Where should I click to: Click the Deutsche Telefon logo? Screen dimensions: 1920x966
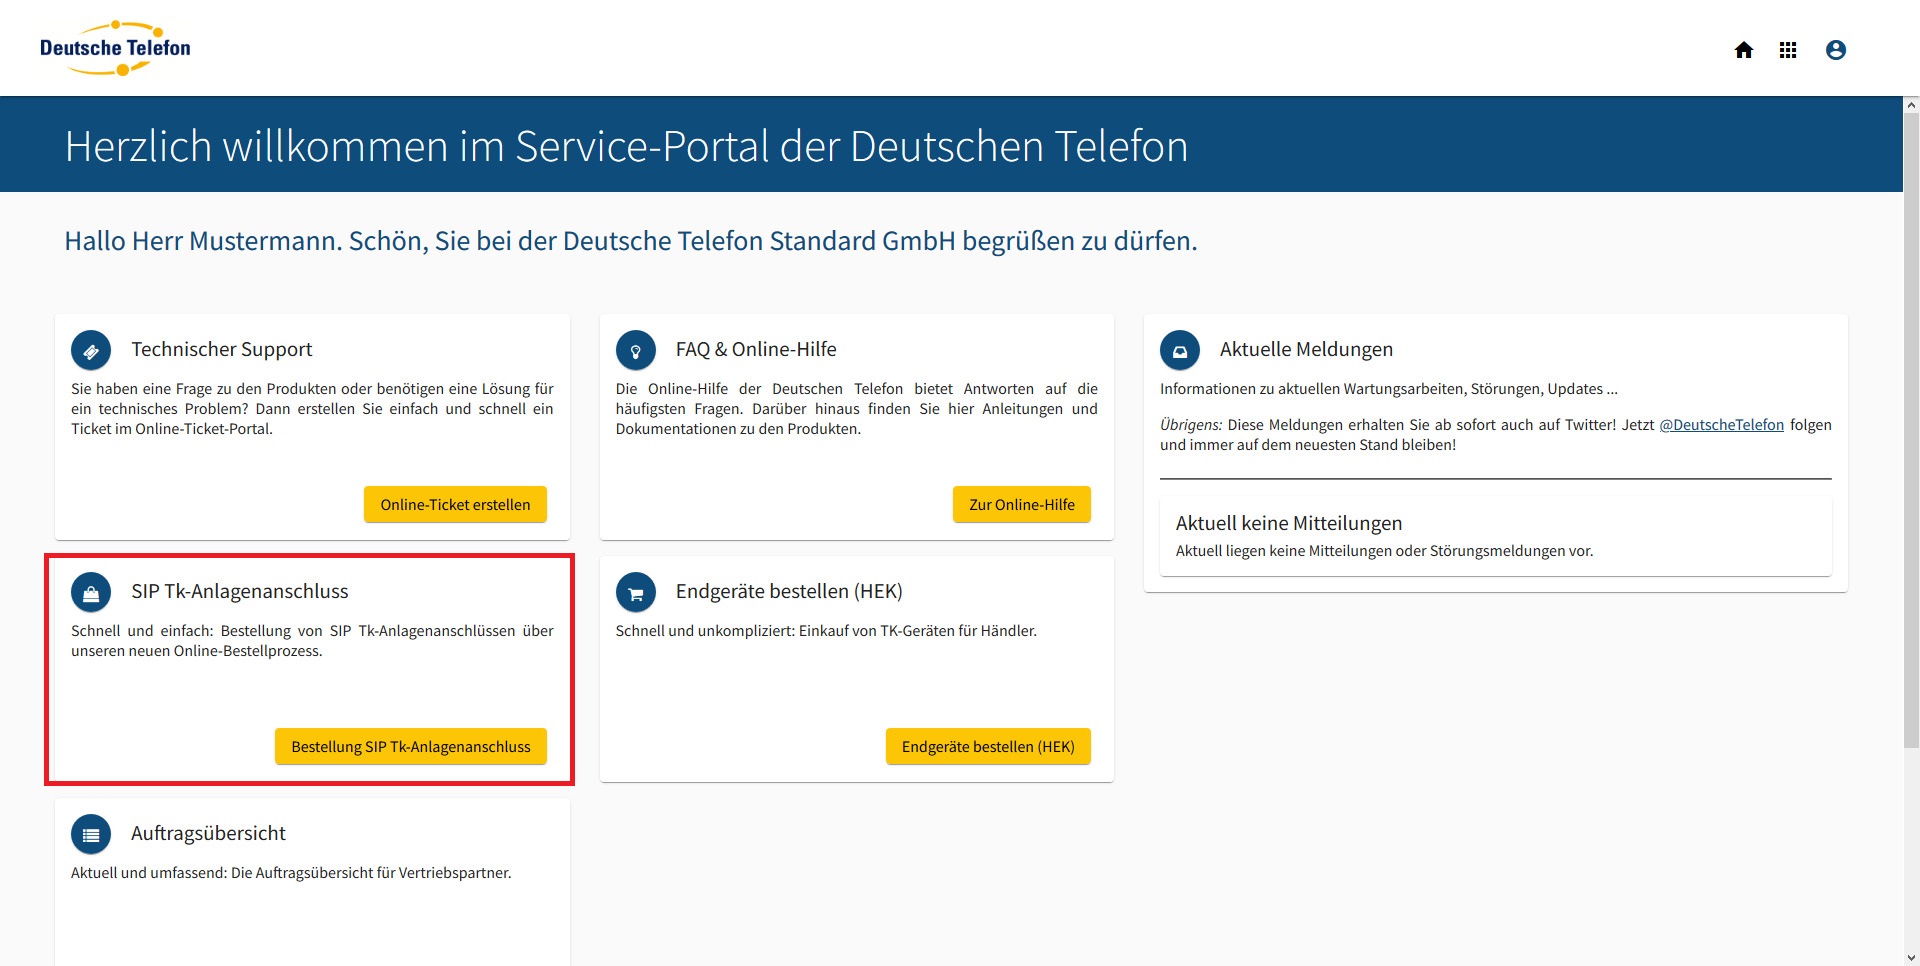(115, 48)
